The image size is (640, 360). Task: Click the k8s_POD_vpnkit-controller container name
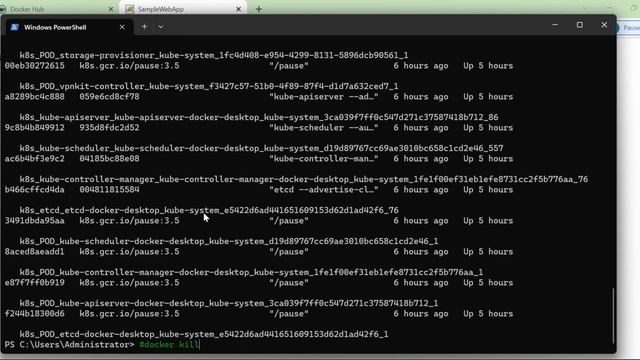point(209,86)
